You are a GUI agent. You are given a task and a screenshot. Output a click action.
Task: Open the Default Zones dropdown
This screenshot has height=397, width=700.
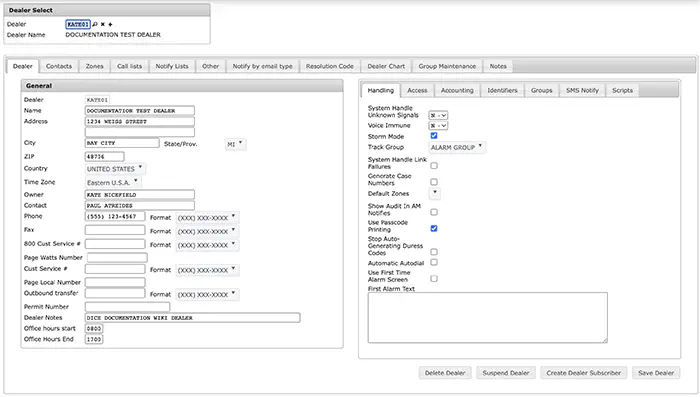(434, 193)
